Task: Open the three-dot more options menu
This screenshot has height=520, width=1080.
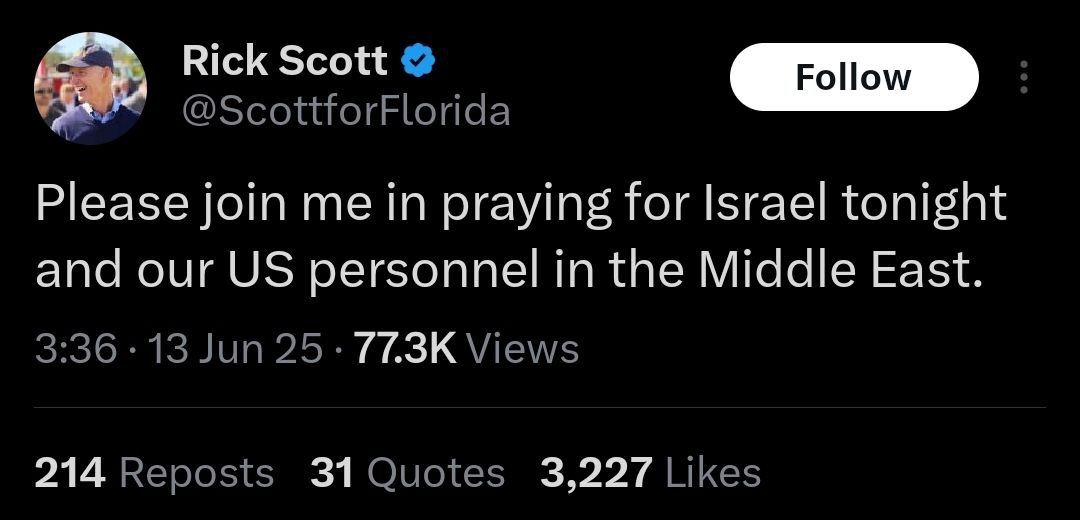Action: click(1022, 77)
